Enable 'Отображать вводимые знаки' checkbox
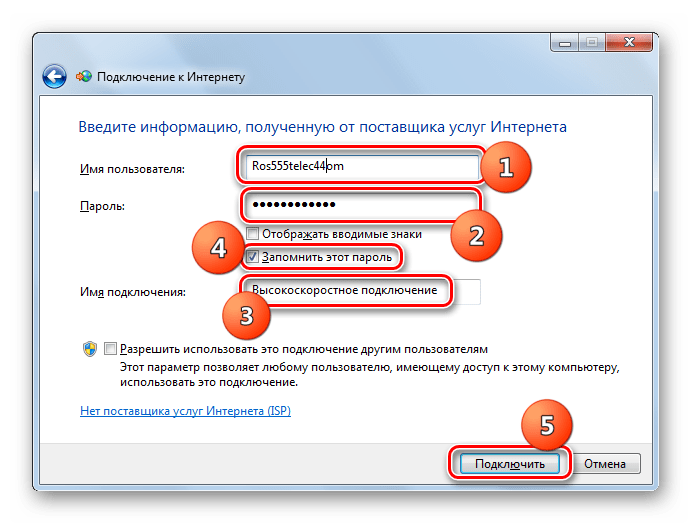 pos(252,234)
